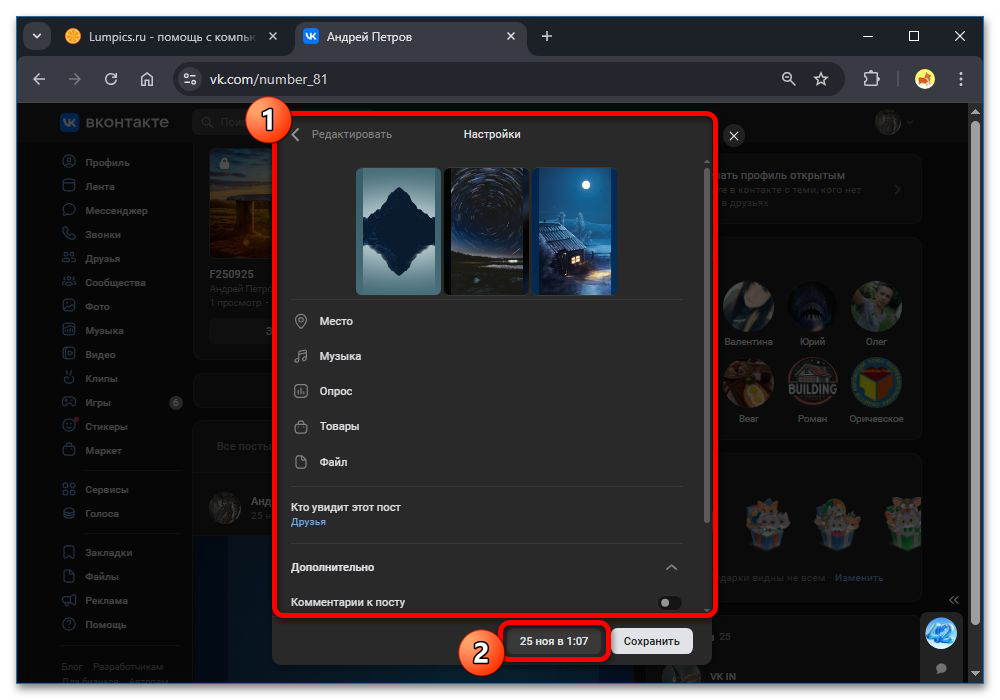The image size is (1000, 700).
Task: Open Маркет section
Action: (92, 451)
